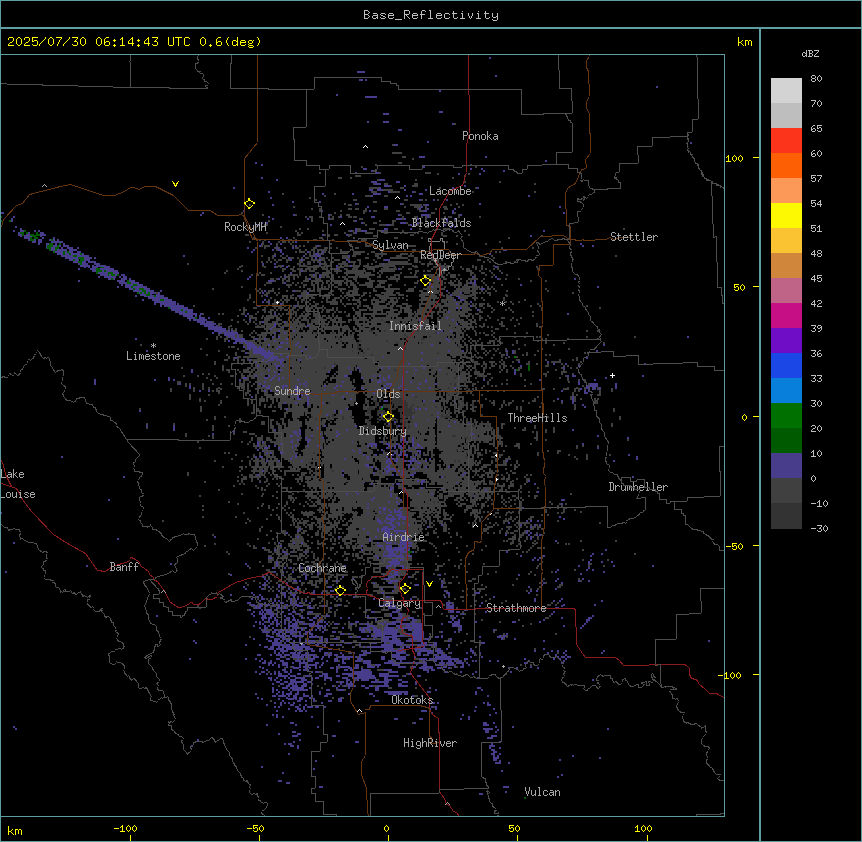Viewport: 862px width, 842px height.
Task: Click the Stettler city label
Action: [634, 237]
